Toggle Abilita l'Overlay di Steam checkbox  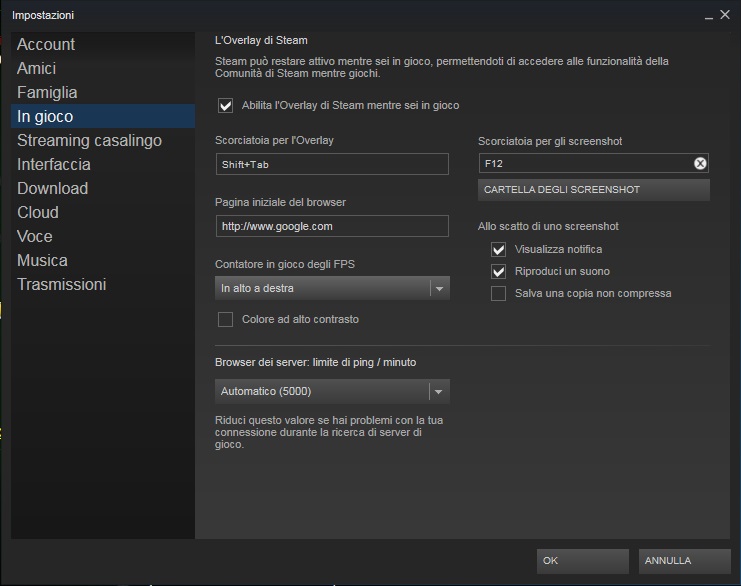coord(225,105)
